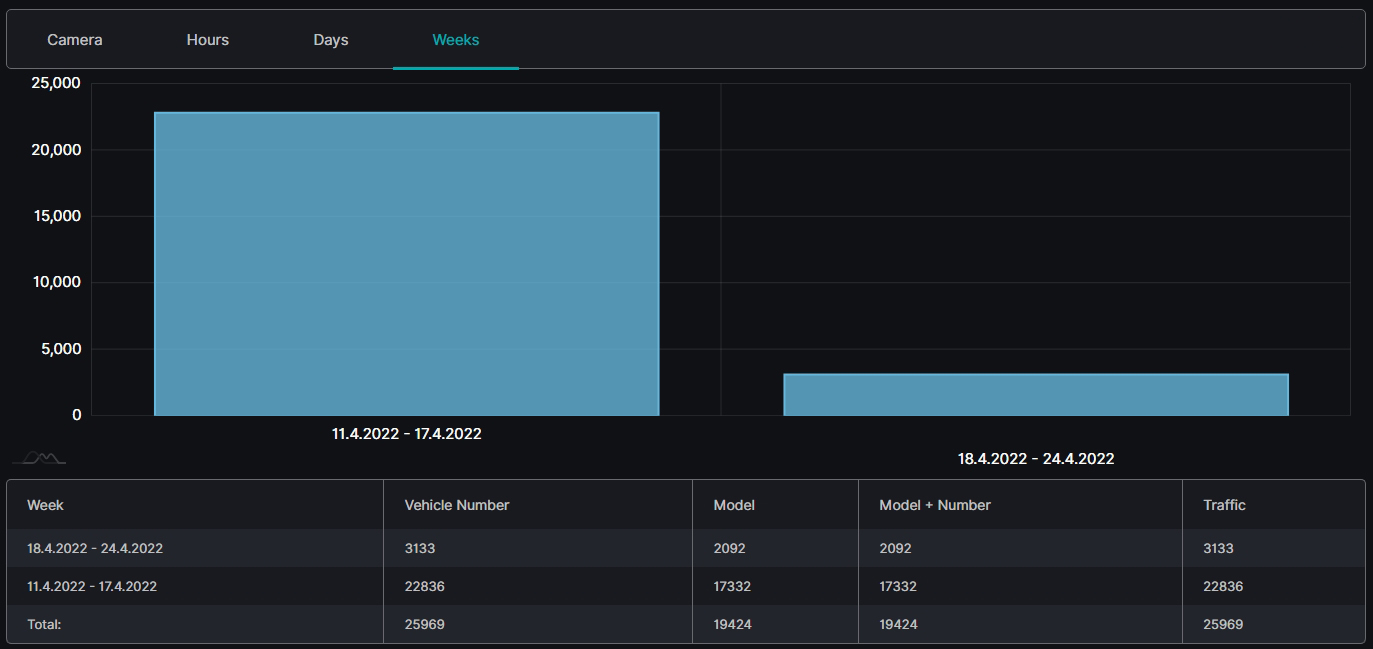Click x-axis label 18.4.2022 - 24.4.2022
The width and height of the screenshot is (1373, 649).
tap(1036, 459)
